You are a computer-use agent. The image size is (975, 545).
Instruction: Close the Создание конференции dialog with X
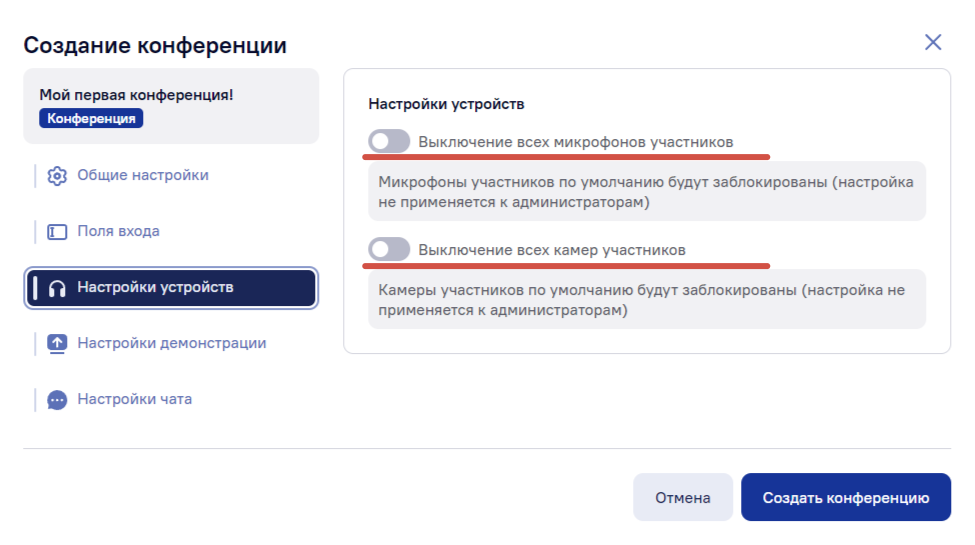tap(933, 42)
